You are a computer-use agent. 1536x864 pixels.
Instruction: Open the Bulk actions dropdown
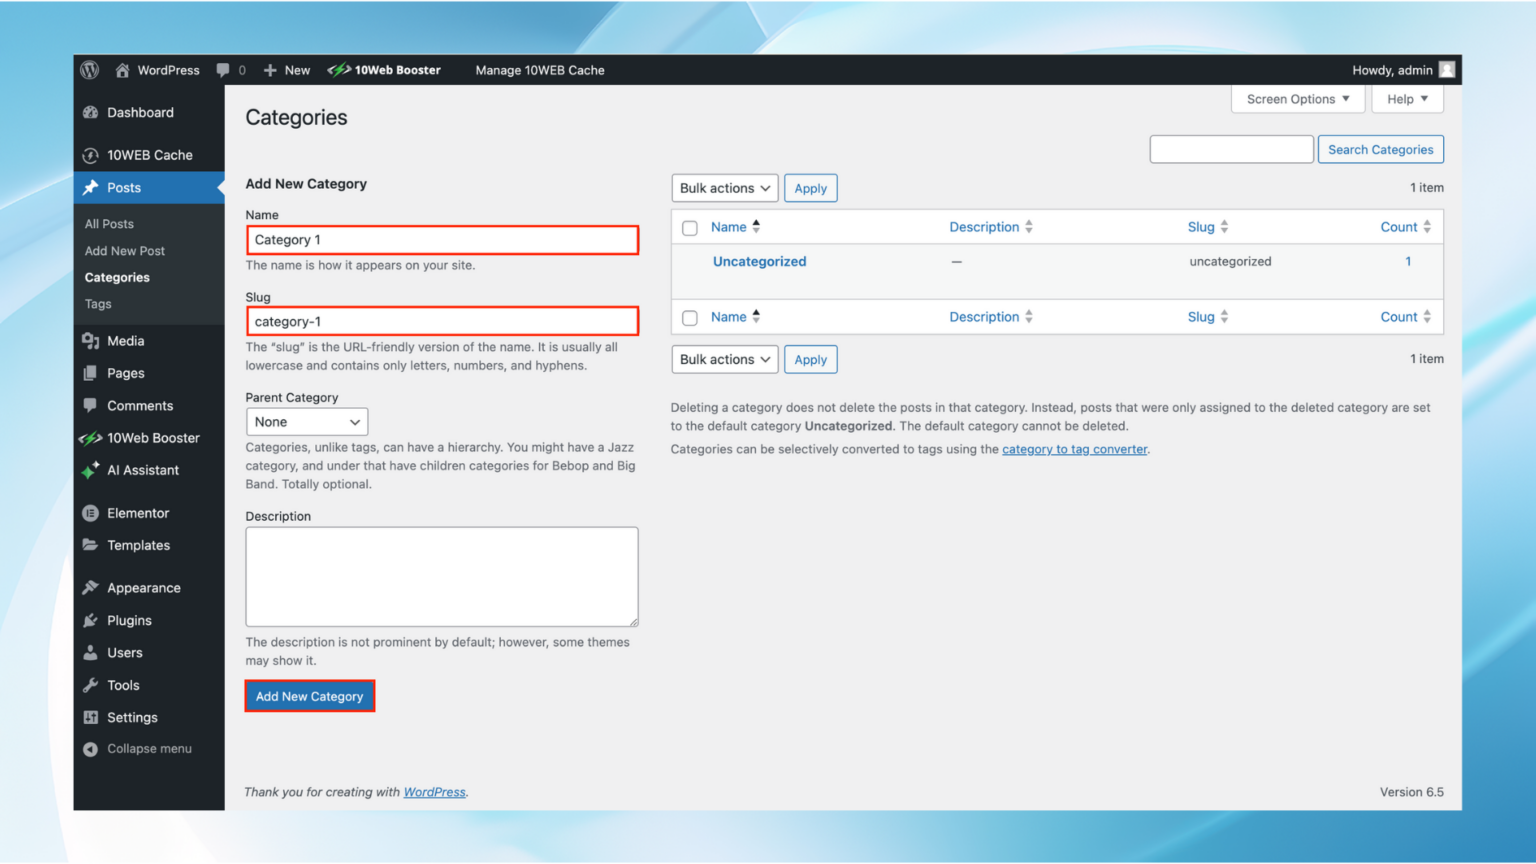[x=724, y=188]
